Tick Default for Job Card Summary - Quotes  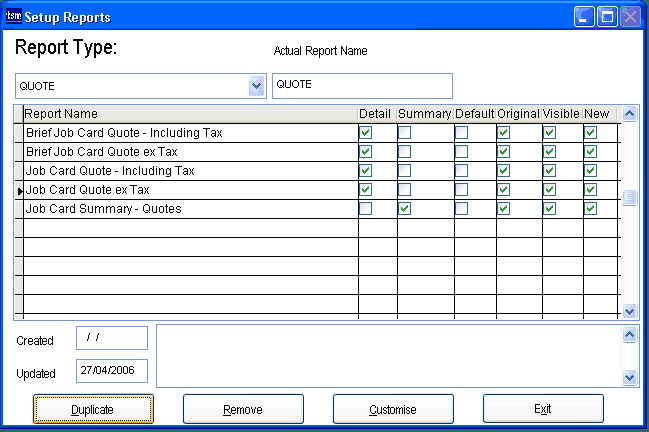click(x=462, y=209)
